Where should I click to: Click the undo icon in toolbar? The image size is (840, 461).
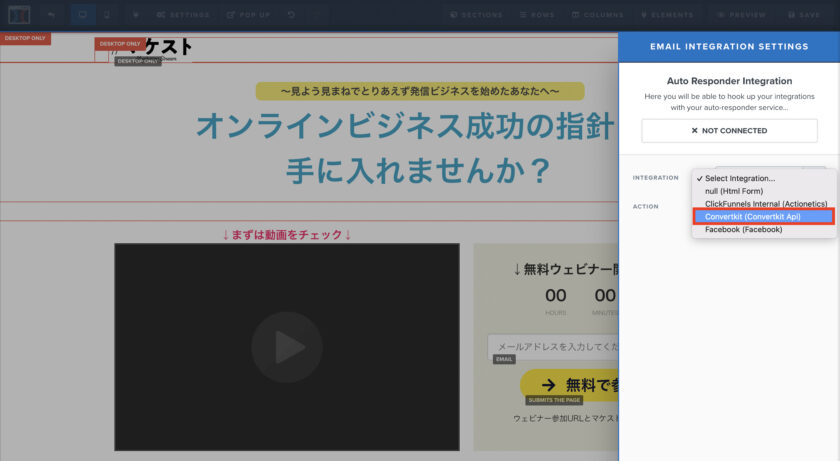[x=291, y=14]
